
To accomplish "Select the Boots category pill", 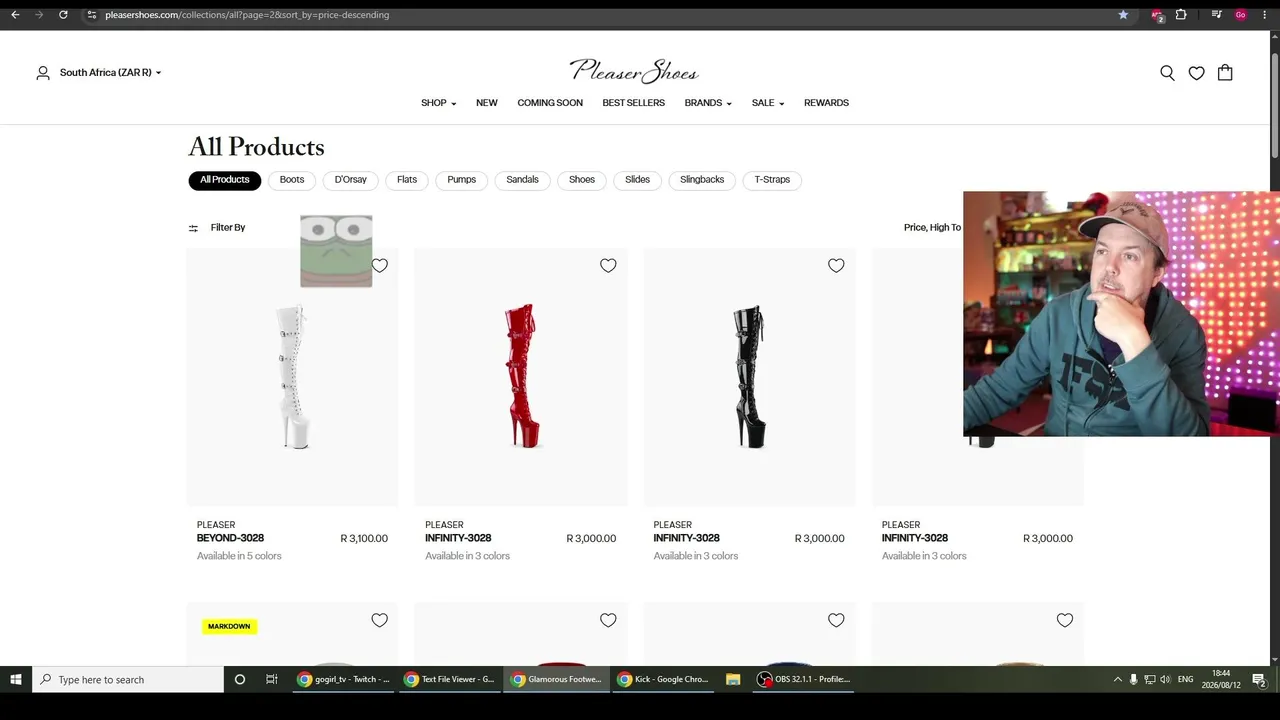I will pos(292,180).
